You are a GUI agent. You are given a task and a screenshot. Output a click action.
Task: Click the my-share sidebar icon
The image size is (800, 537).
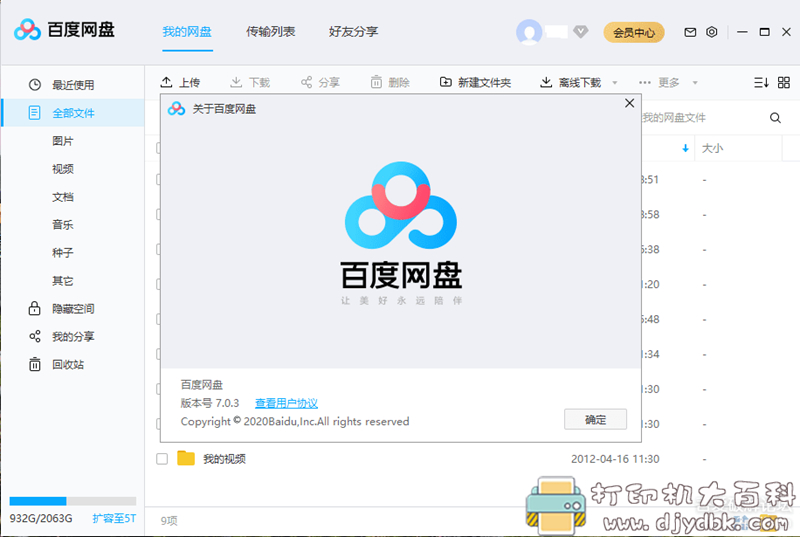coord(35,336)
